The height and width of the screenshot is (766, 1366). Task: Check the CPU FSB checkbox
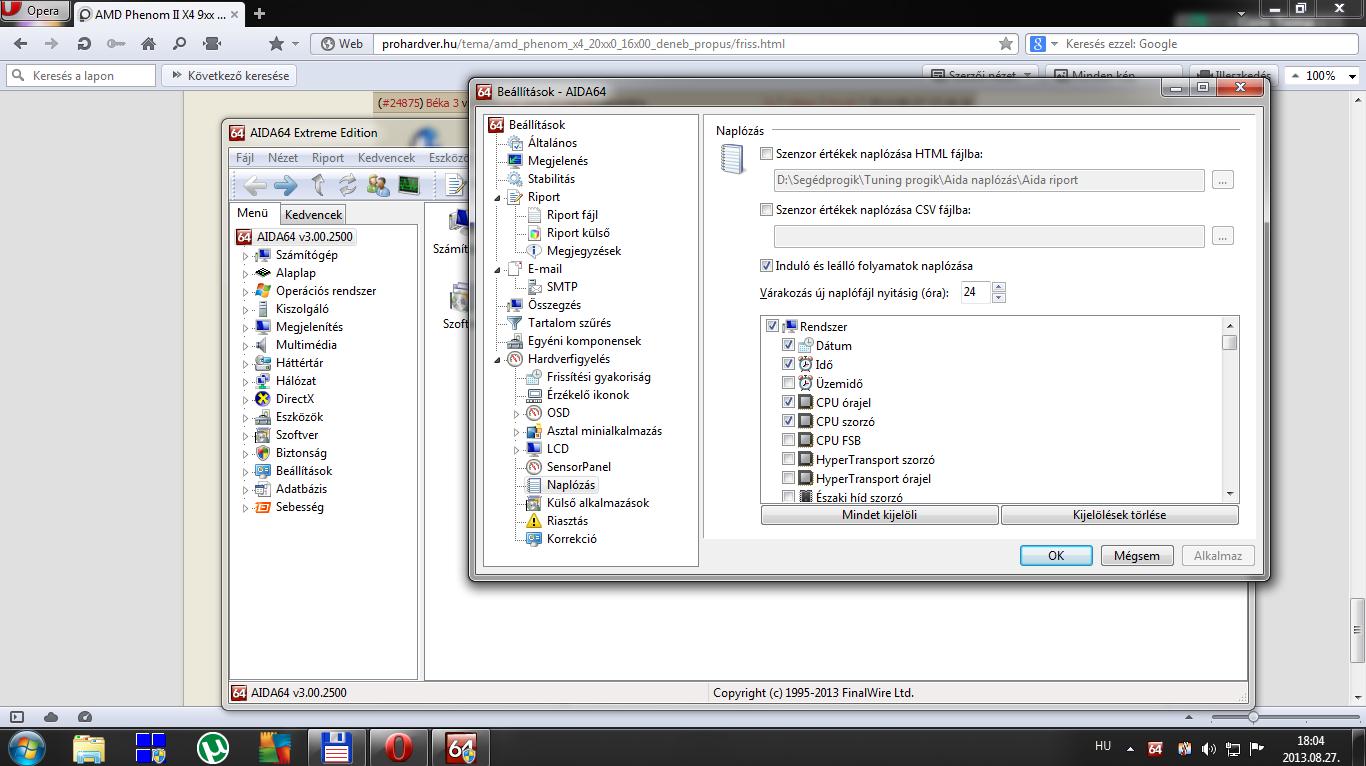click(789, 440)
